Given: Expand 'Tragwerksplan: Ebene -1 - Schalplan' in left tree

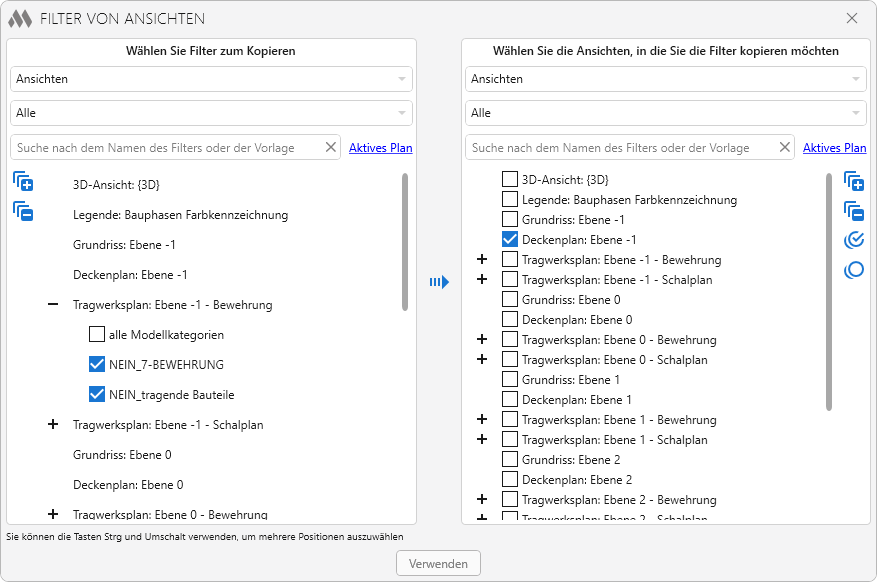Looking at the screenshot, I should (x=53, y=425).
